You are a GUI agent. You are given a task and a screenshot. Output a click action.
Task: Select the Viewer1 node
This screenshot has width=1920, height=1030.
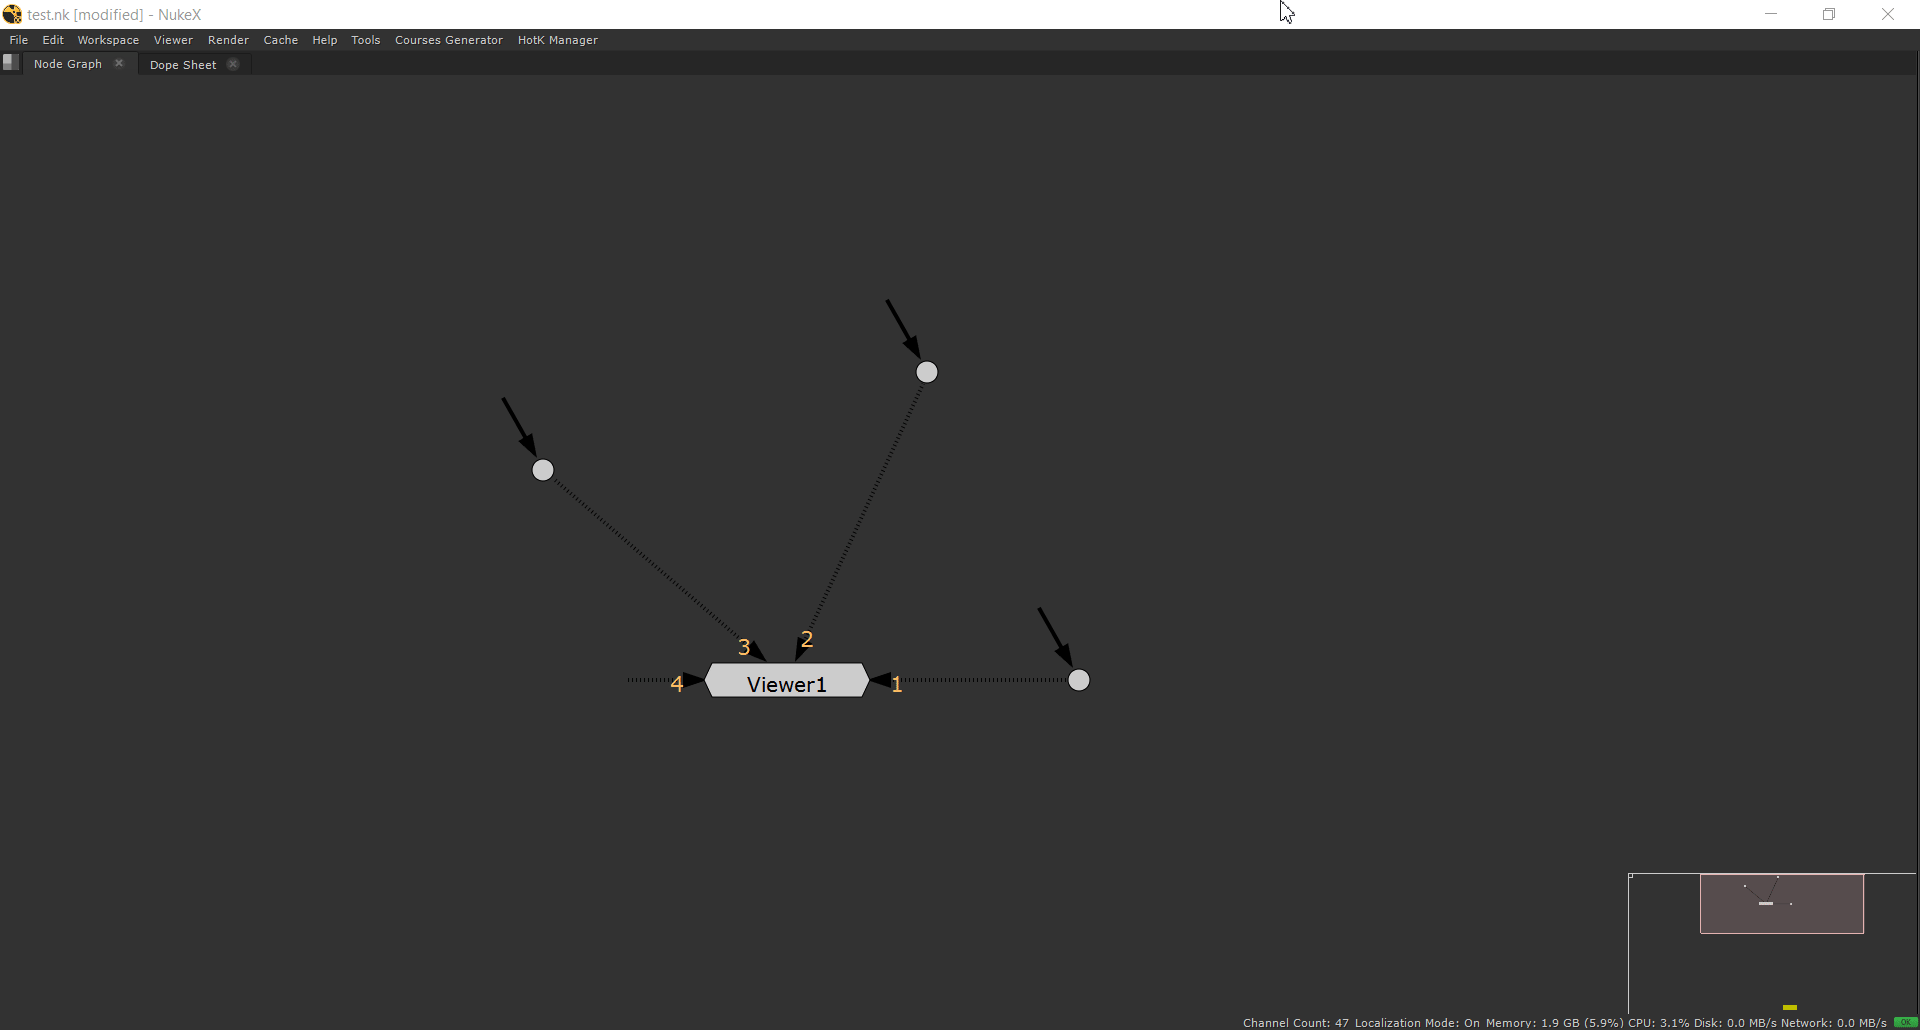787,681
